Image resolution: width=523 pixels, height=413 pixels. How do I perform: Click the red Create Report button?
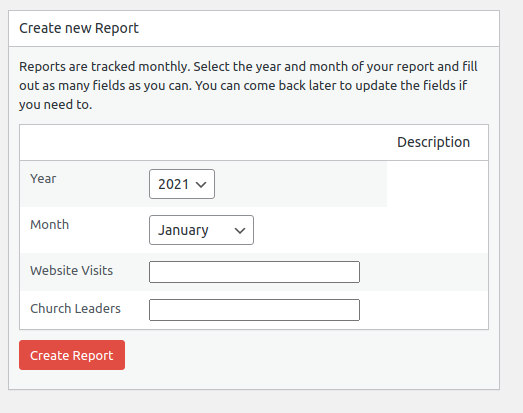[x=72, y=355]
